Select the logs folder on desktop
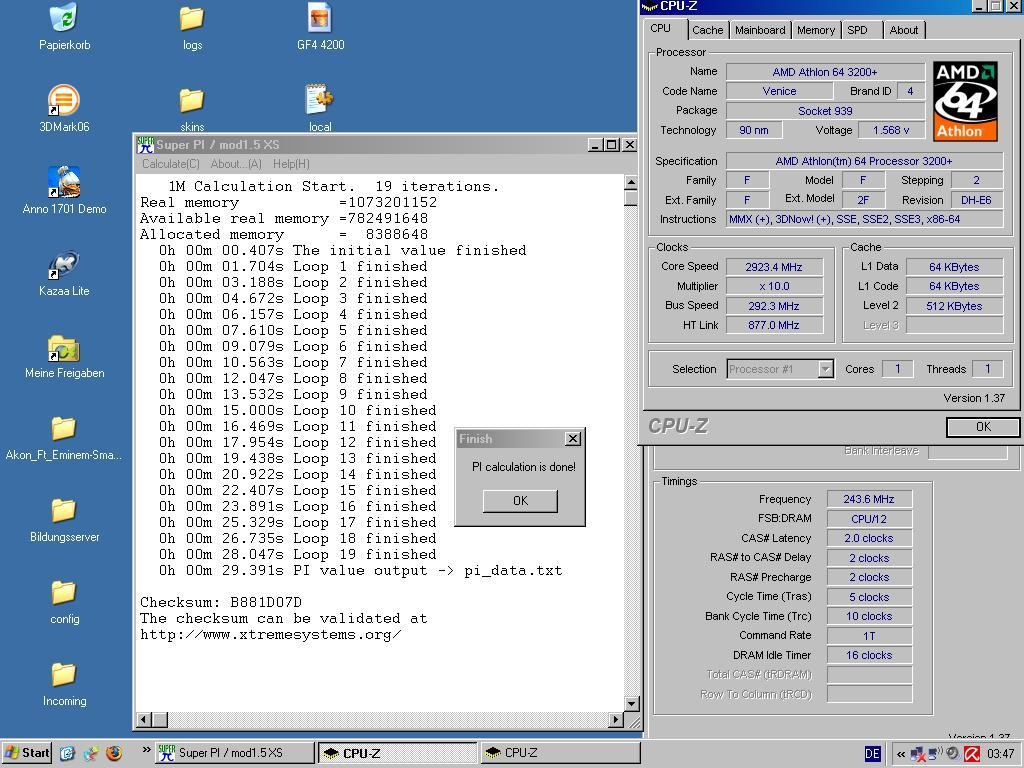 click(192, 18)
